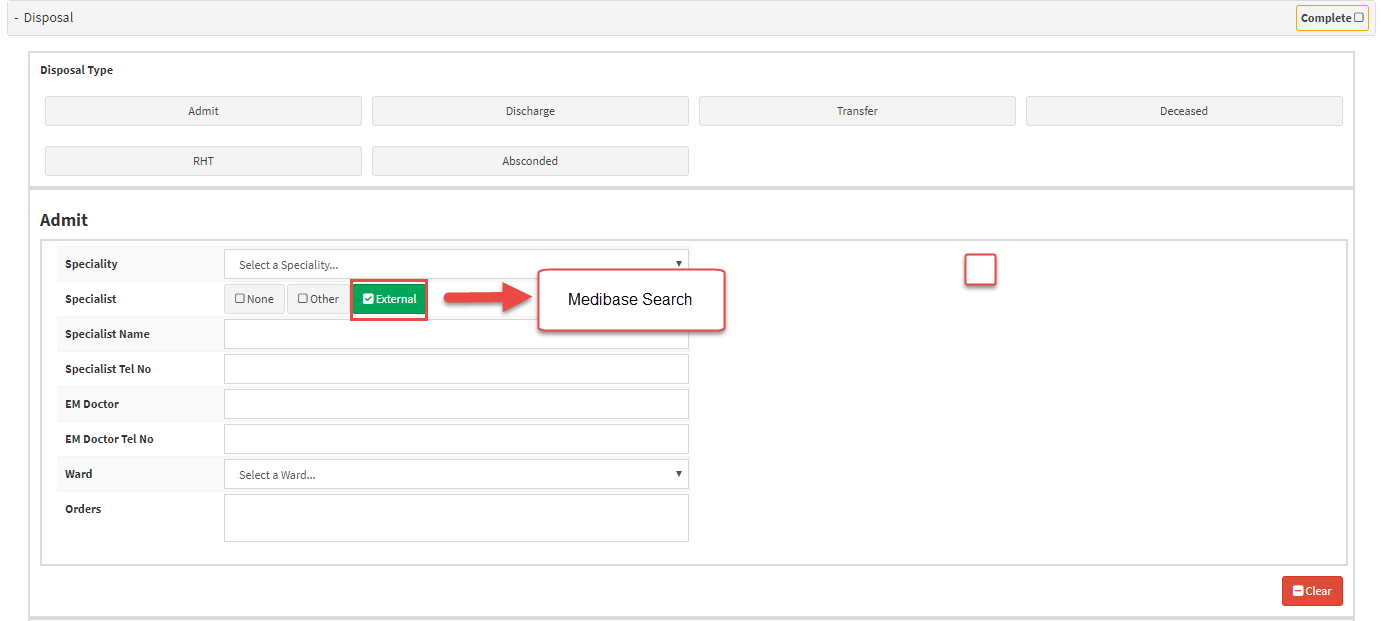
Task: Open the Select a Ward dropdown
Action: pyautogui.click(x=456, y=475)
